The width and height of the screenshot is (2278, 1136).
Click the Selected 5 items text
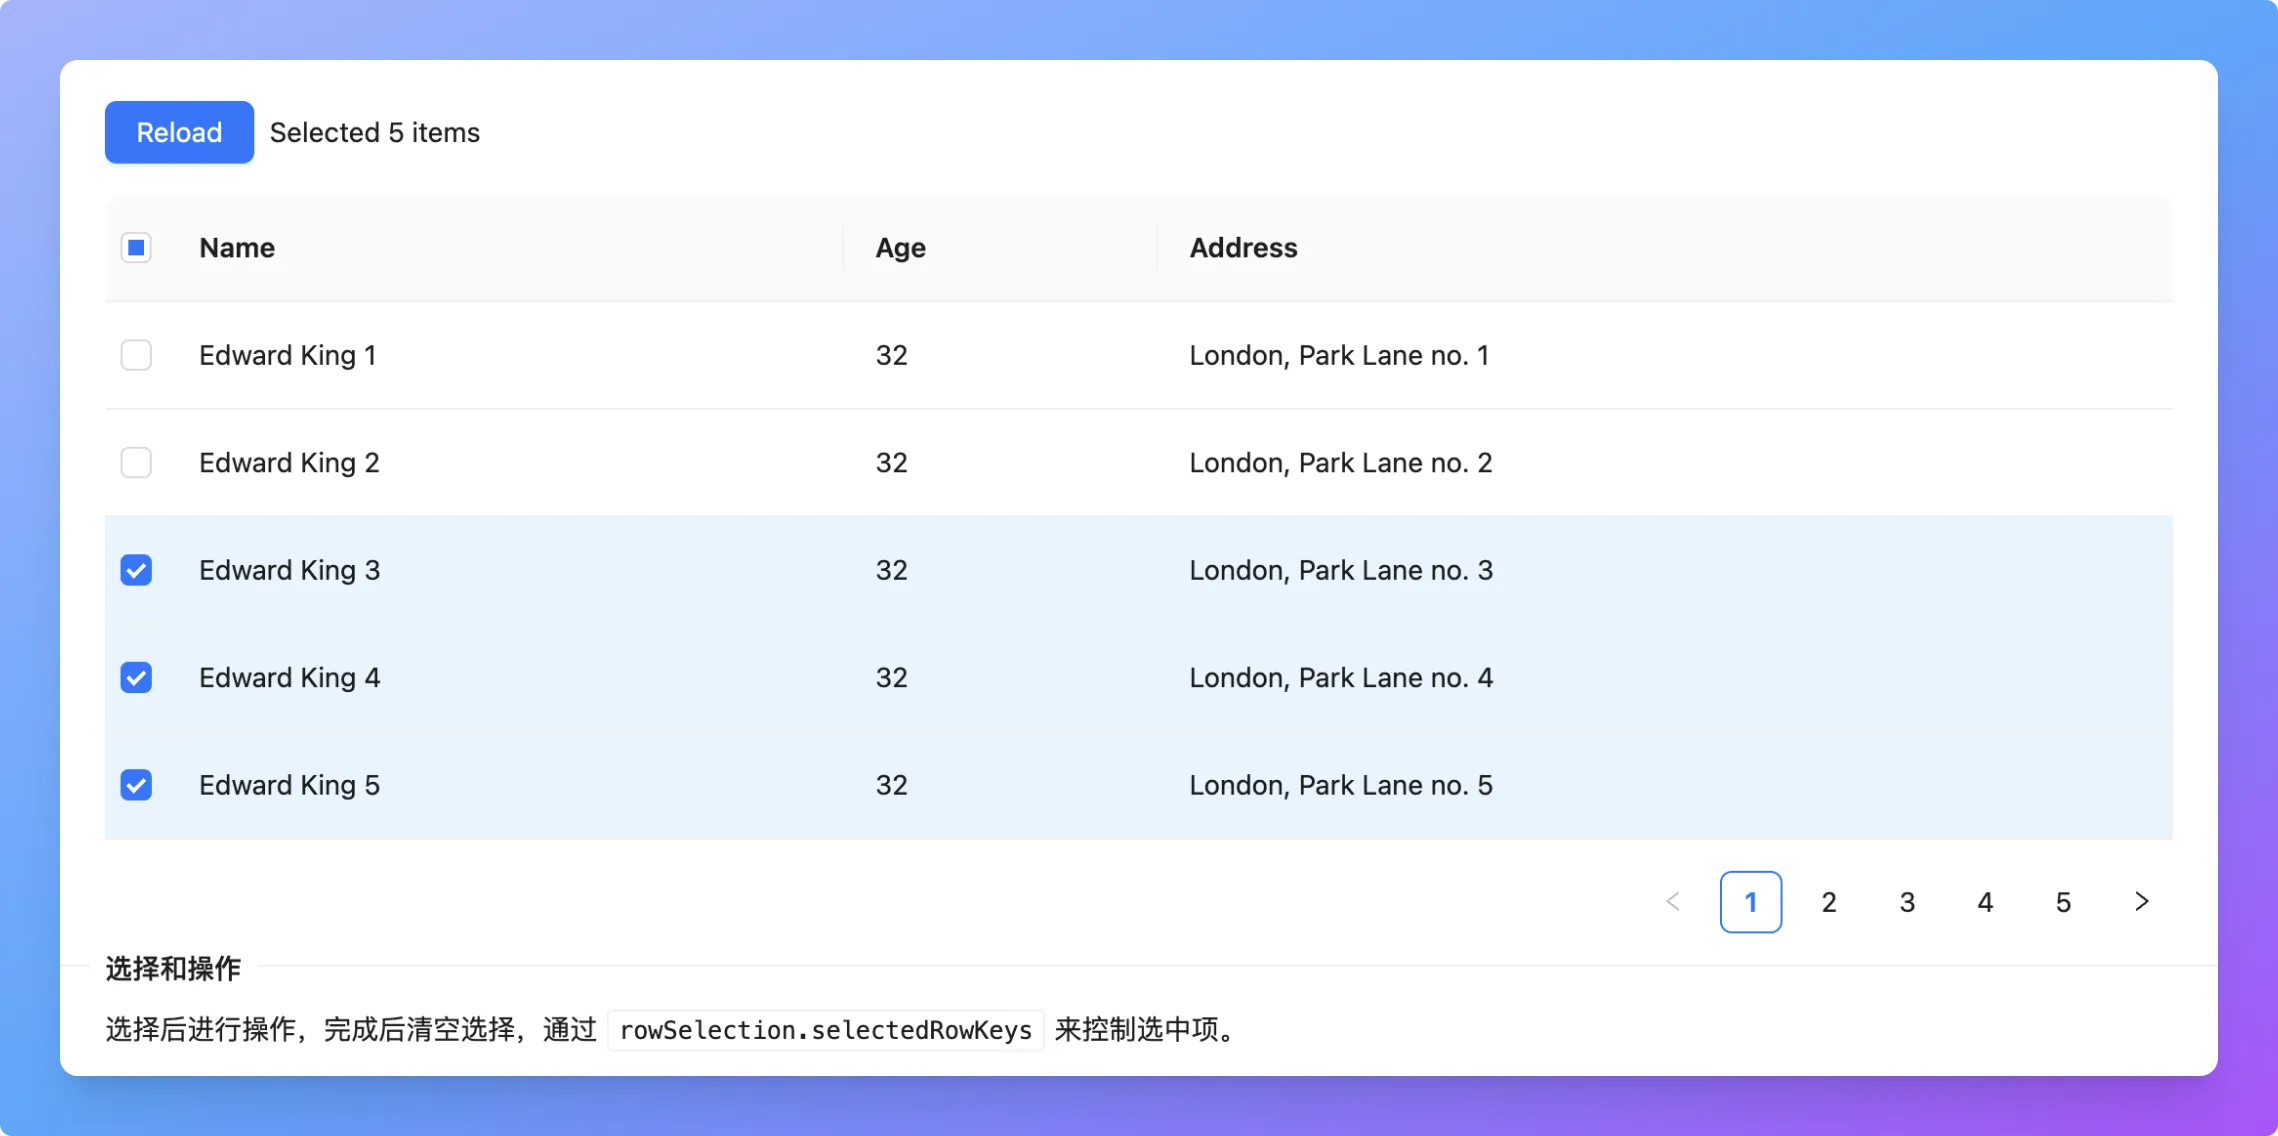pos(374,132)
